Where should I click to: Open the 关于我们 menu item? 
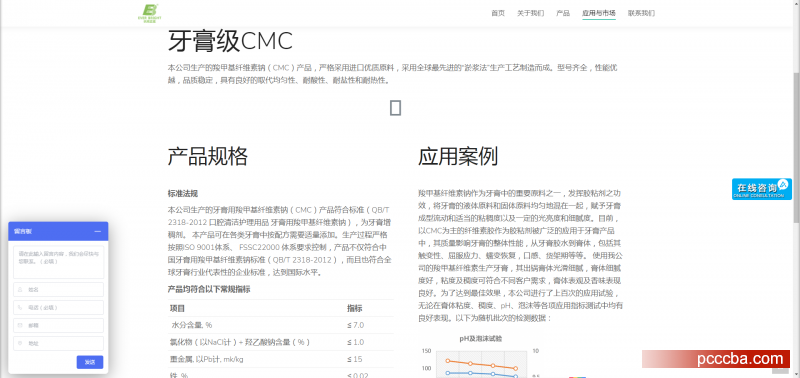[531, 13]
